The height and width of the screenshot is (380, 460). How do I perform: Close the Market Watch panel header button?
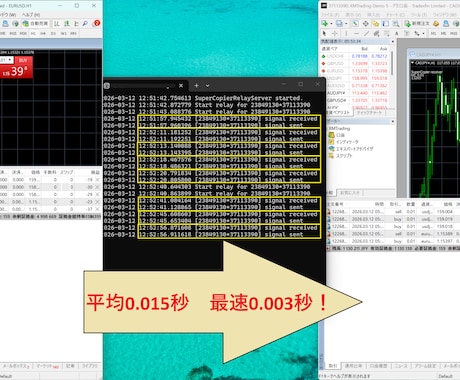pyautogui.click(x=393, y=41)
